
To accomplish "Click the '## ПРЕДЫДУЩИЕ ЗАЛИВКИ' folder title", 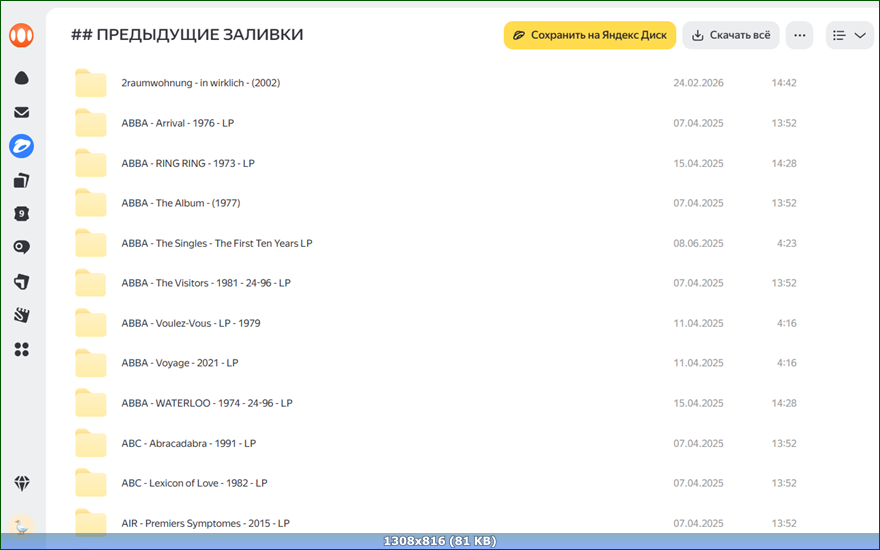I will click(x=187, y=35).
